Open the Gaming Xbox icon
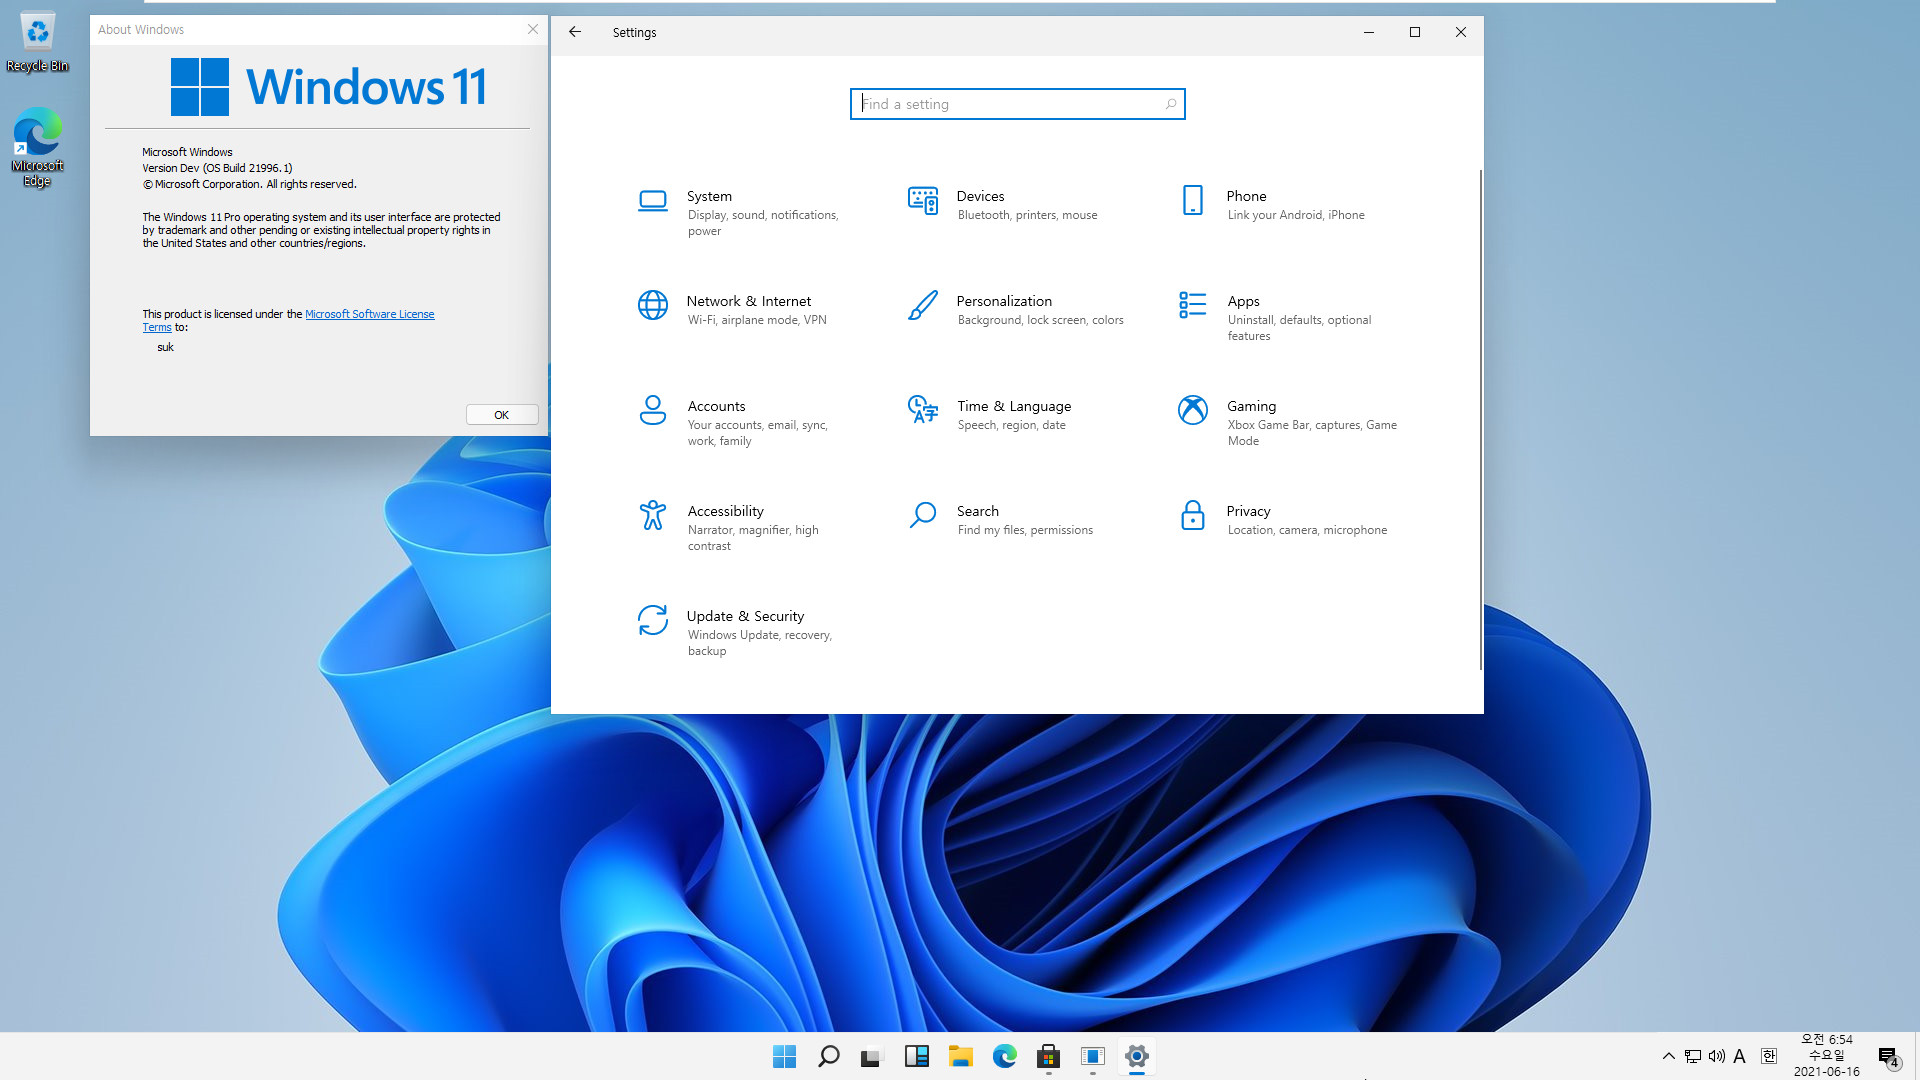Image resolution: width=1920 pixels, height=1080 pixels. (1193, 410)
